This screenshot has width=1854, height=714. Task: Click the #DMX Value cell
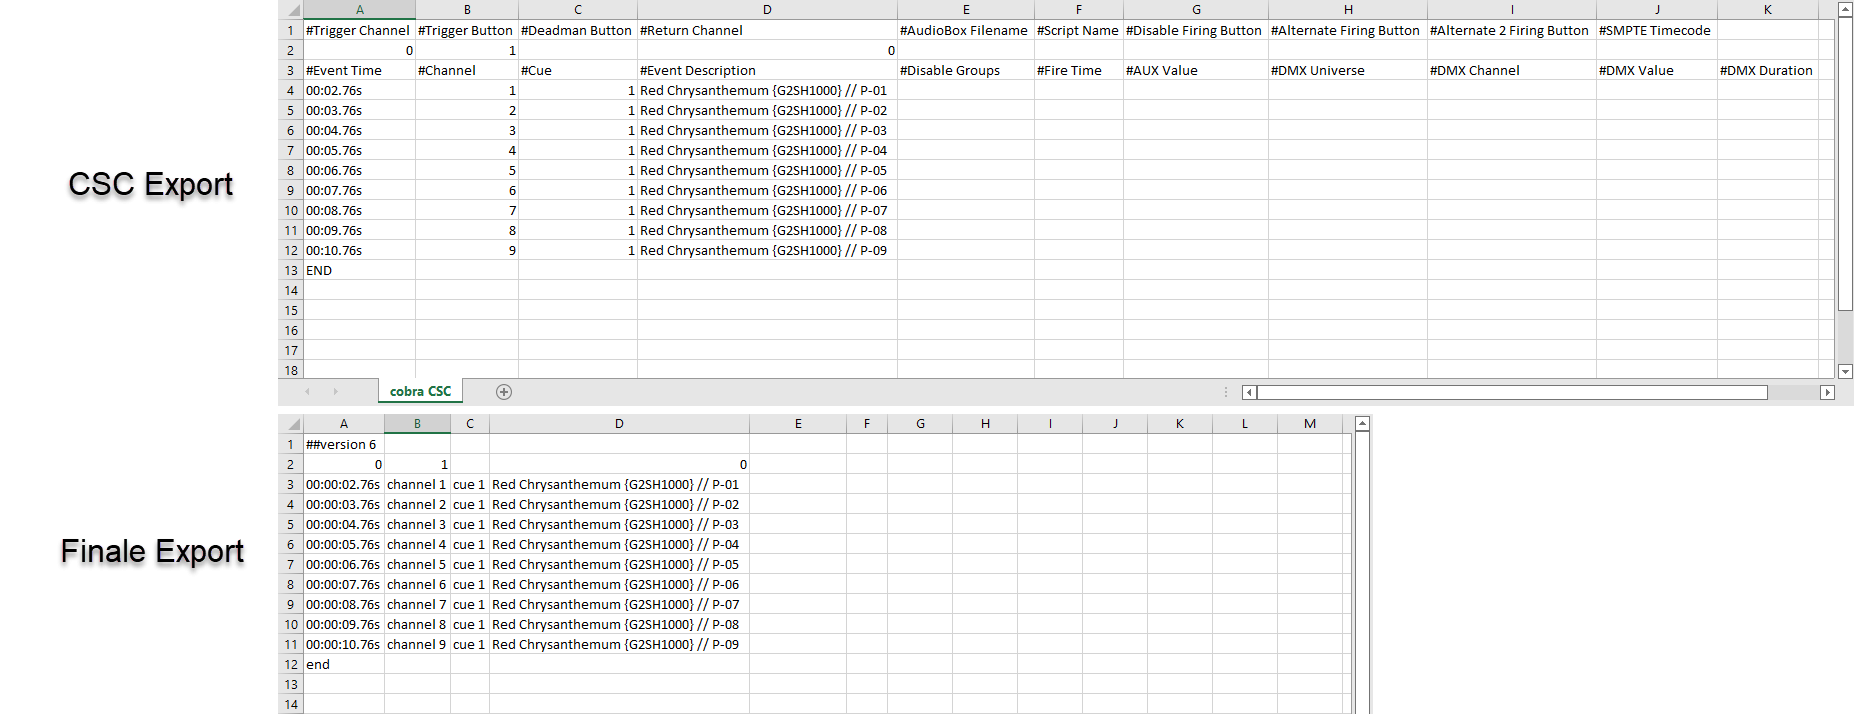(x=1657, y=71)
